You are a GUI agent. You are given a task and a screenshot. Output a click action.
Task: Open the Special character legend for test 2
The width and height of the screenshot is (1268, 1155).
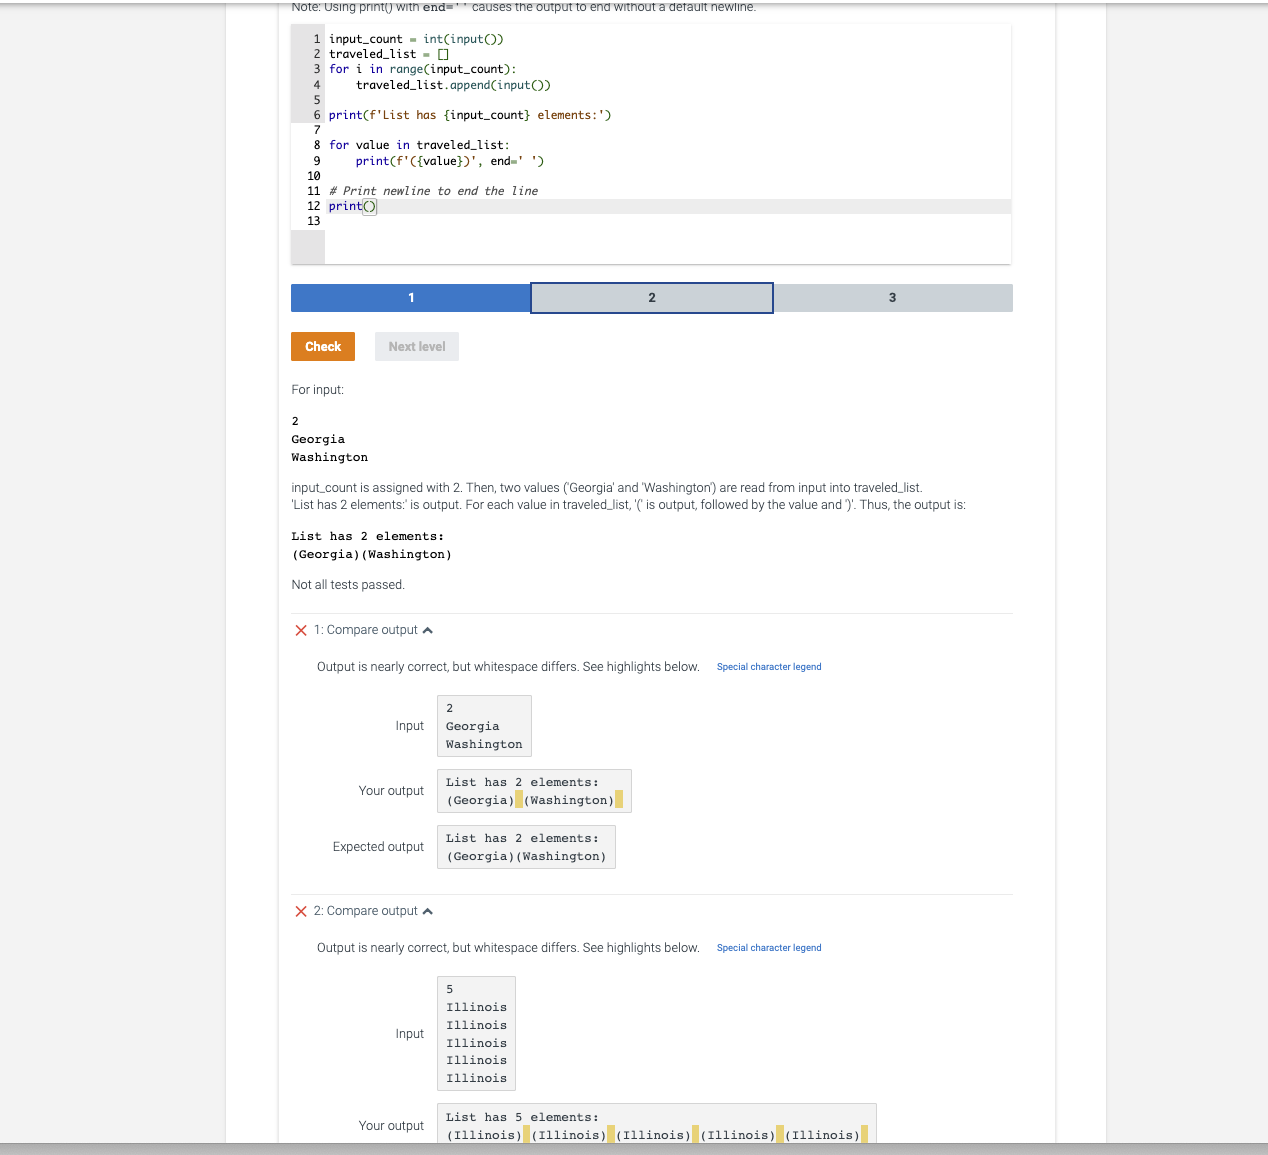[x=769, y=948]
